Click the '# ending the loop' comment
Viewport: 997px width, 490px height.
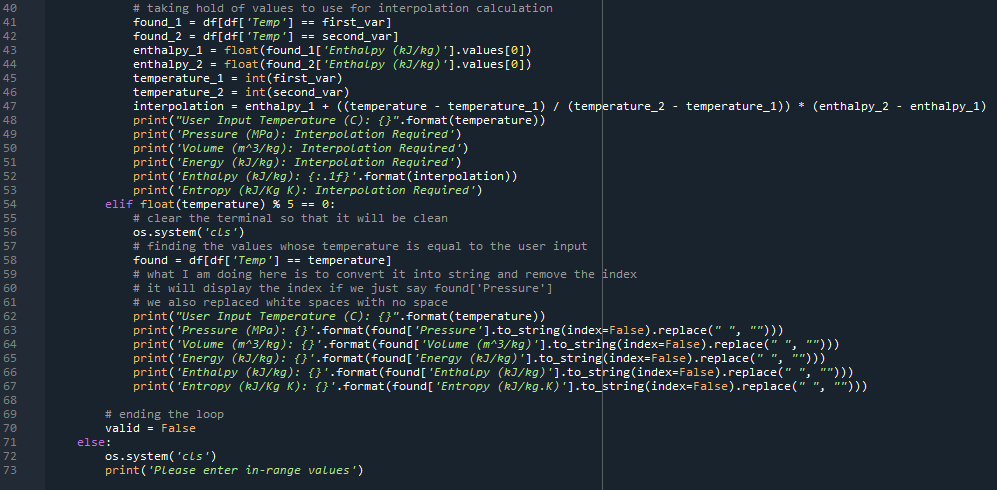[x=164, y=414]
